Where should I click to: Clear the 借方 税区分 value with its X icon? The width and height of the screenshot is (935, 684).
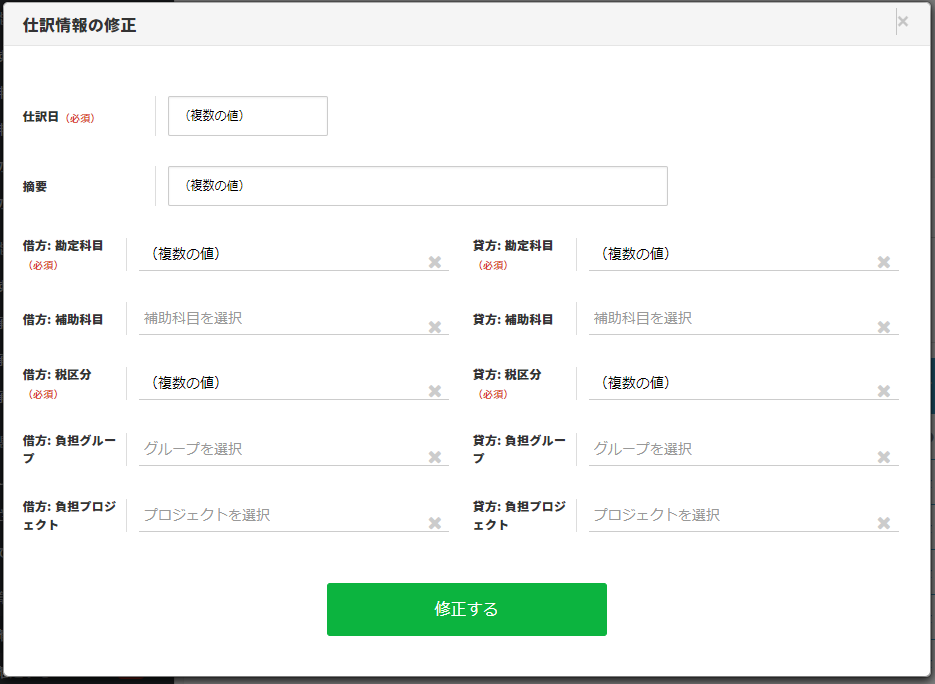(435, 391)
